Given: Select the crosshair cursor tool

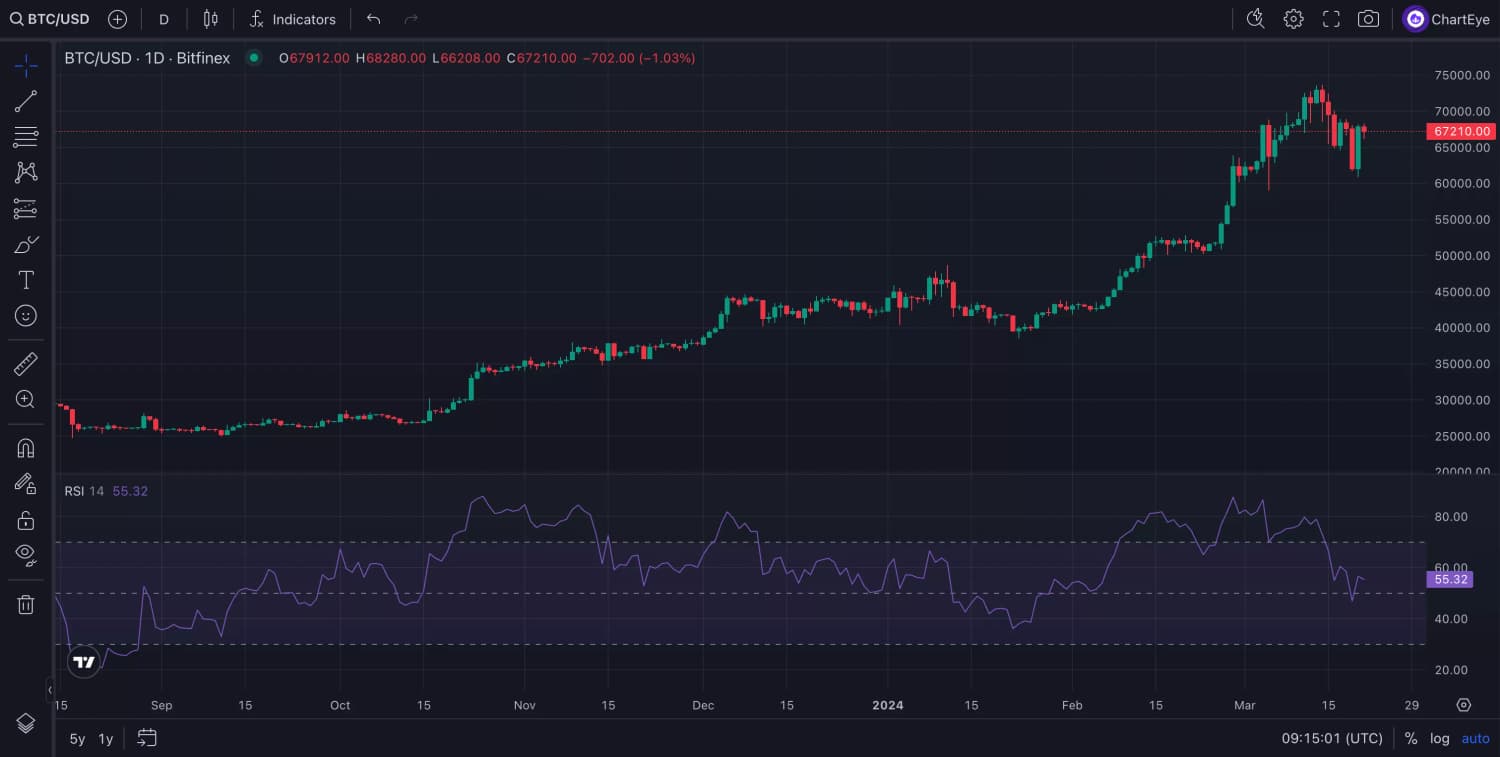Looking at the screenshot, I should [x=26, y=66].
